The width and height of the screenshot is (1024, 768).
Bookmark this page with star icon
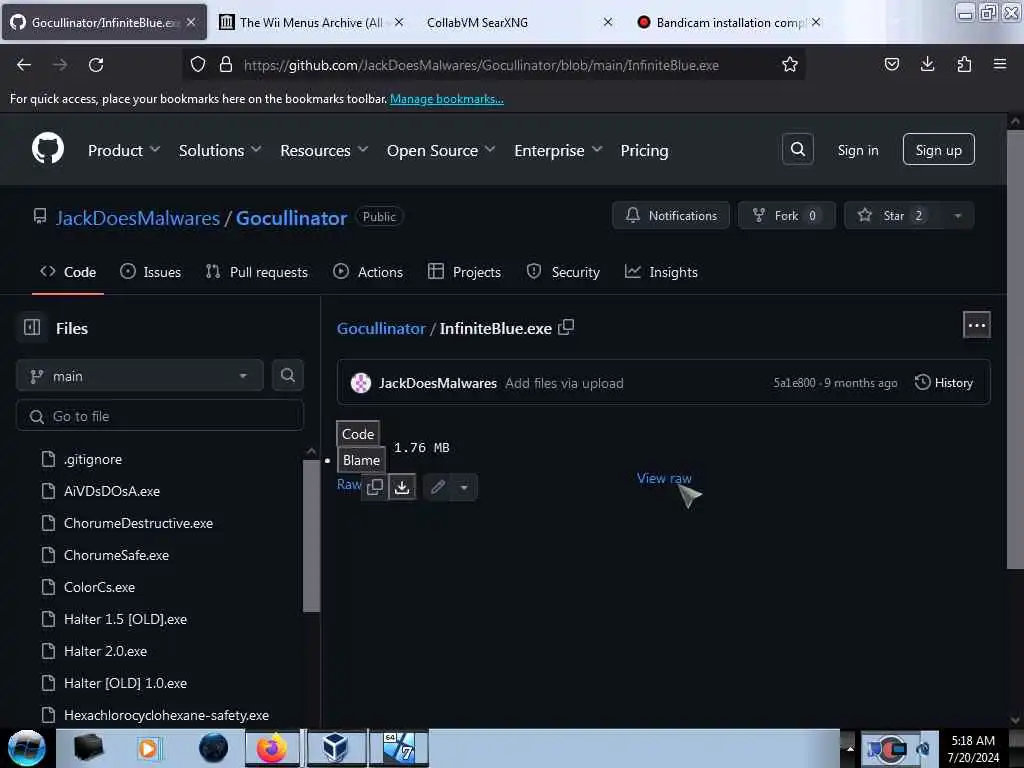click(790, 65)
